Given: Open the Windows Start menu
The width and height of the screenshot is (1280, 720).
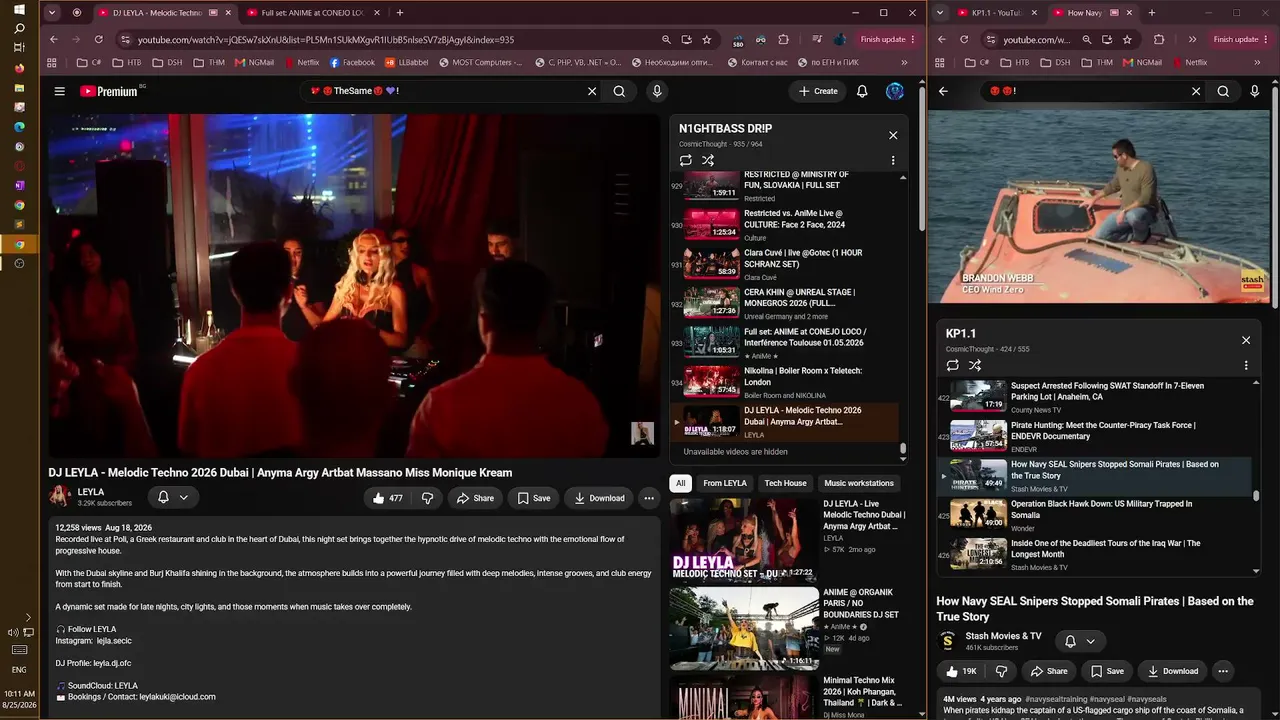Looking at the screenshot, I should click(x=19, y=10).
